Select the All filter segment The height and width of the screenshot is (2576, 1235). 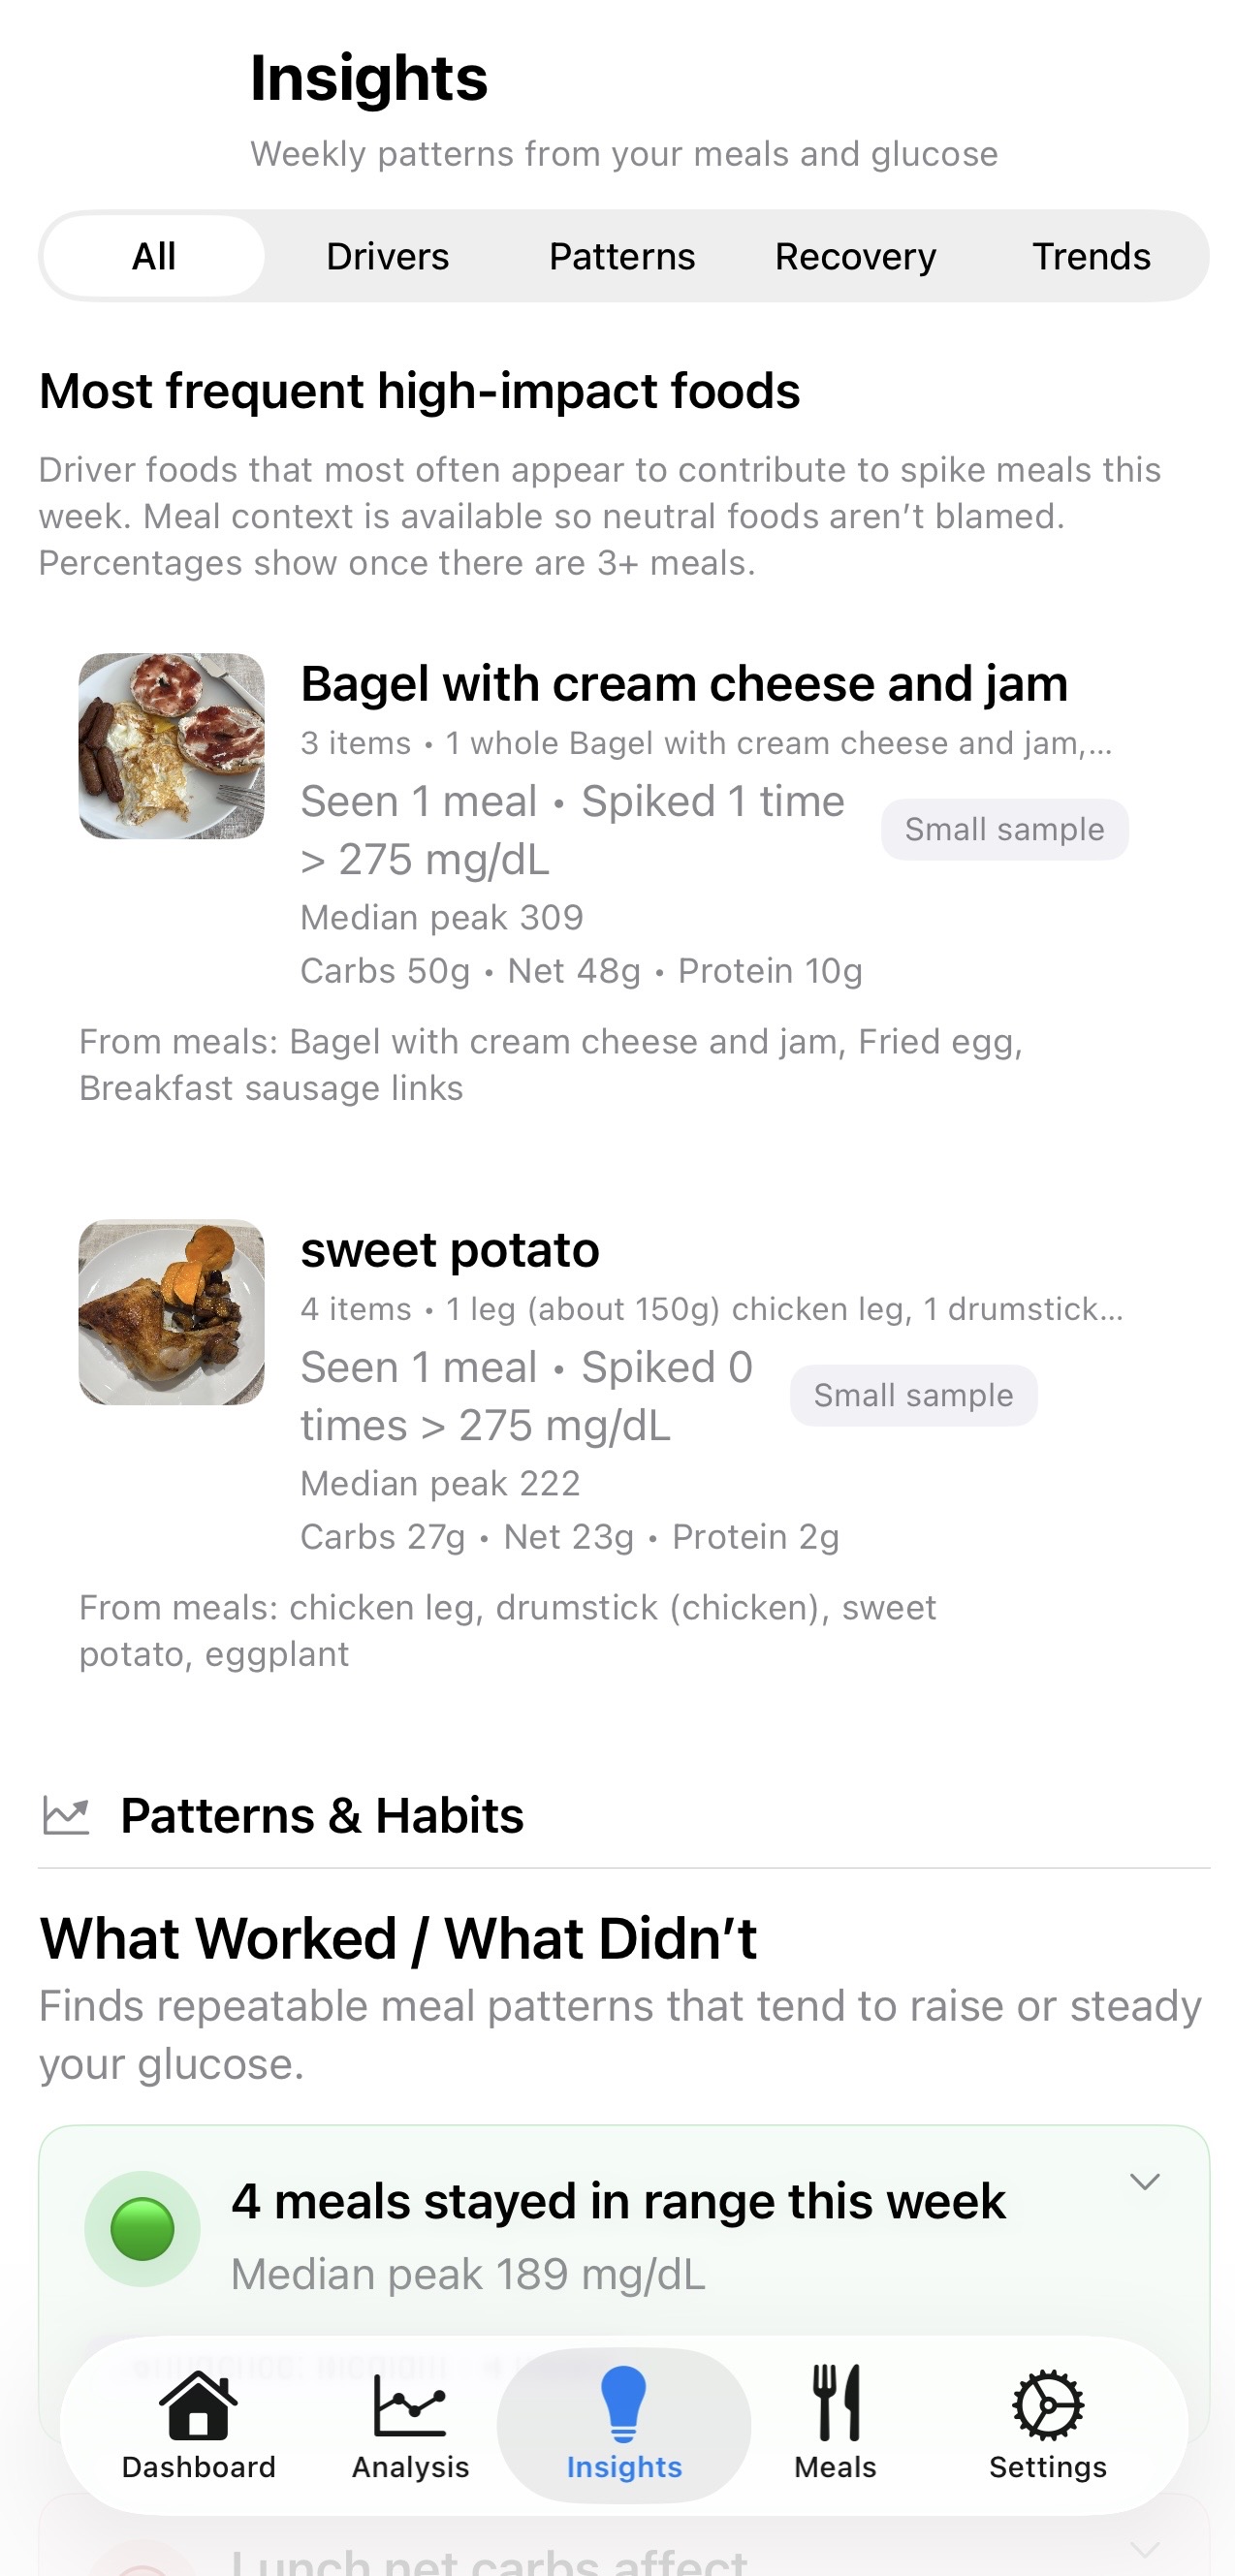154,256
